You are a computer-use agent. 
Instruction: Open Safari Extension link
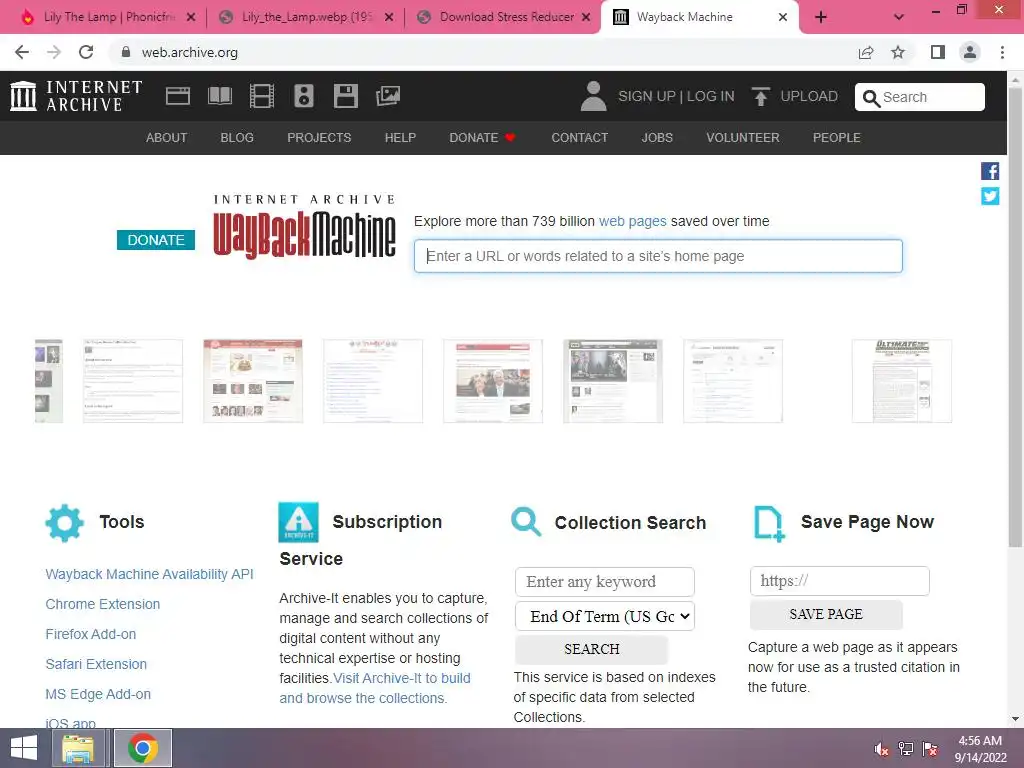[96, 664]
